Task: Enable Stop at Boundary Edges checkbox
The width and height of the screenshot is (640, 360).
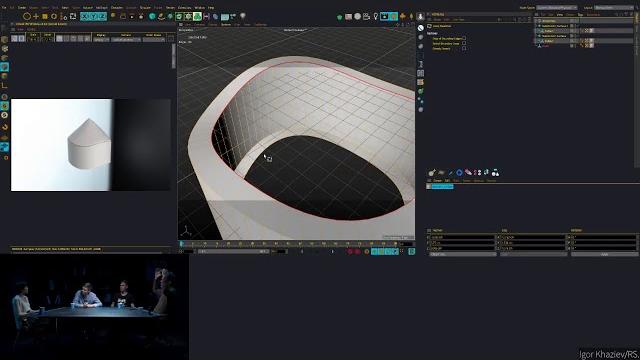Action: [x=464, y=38]
